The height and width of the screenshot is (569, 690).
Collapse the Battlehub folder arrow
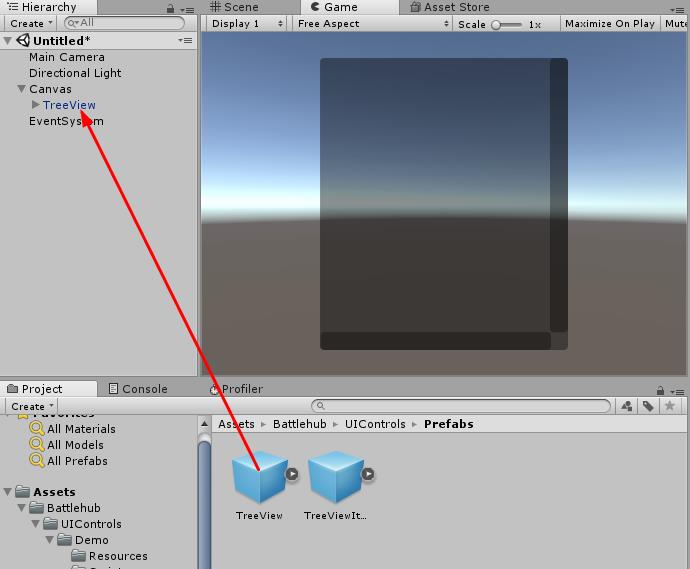tap(22, 507)
